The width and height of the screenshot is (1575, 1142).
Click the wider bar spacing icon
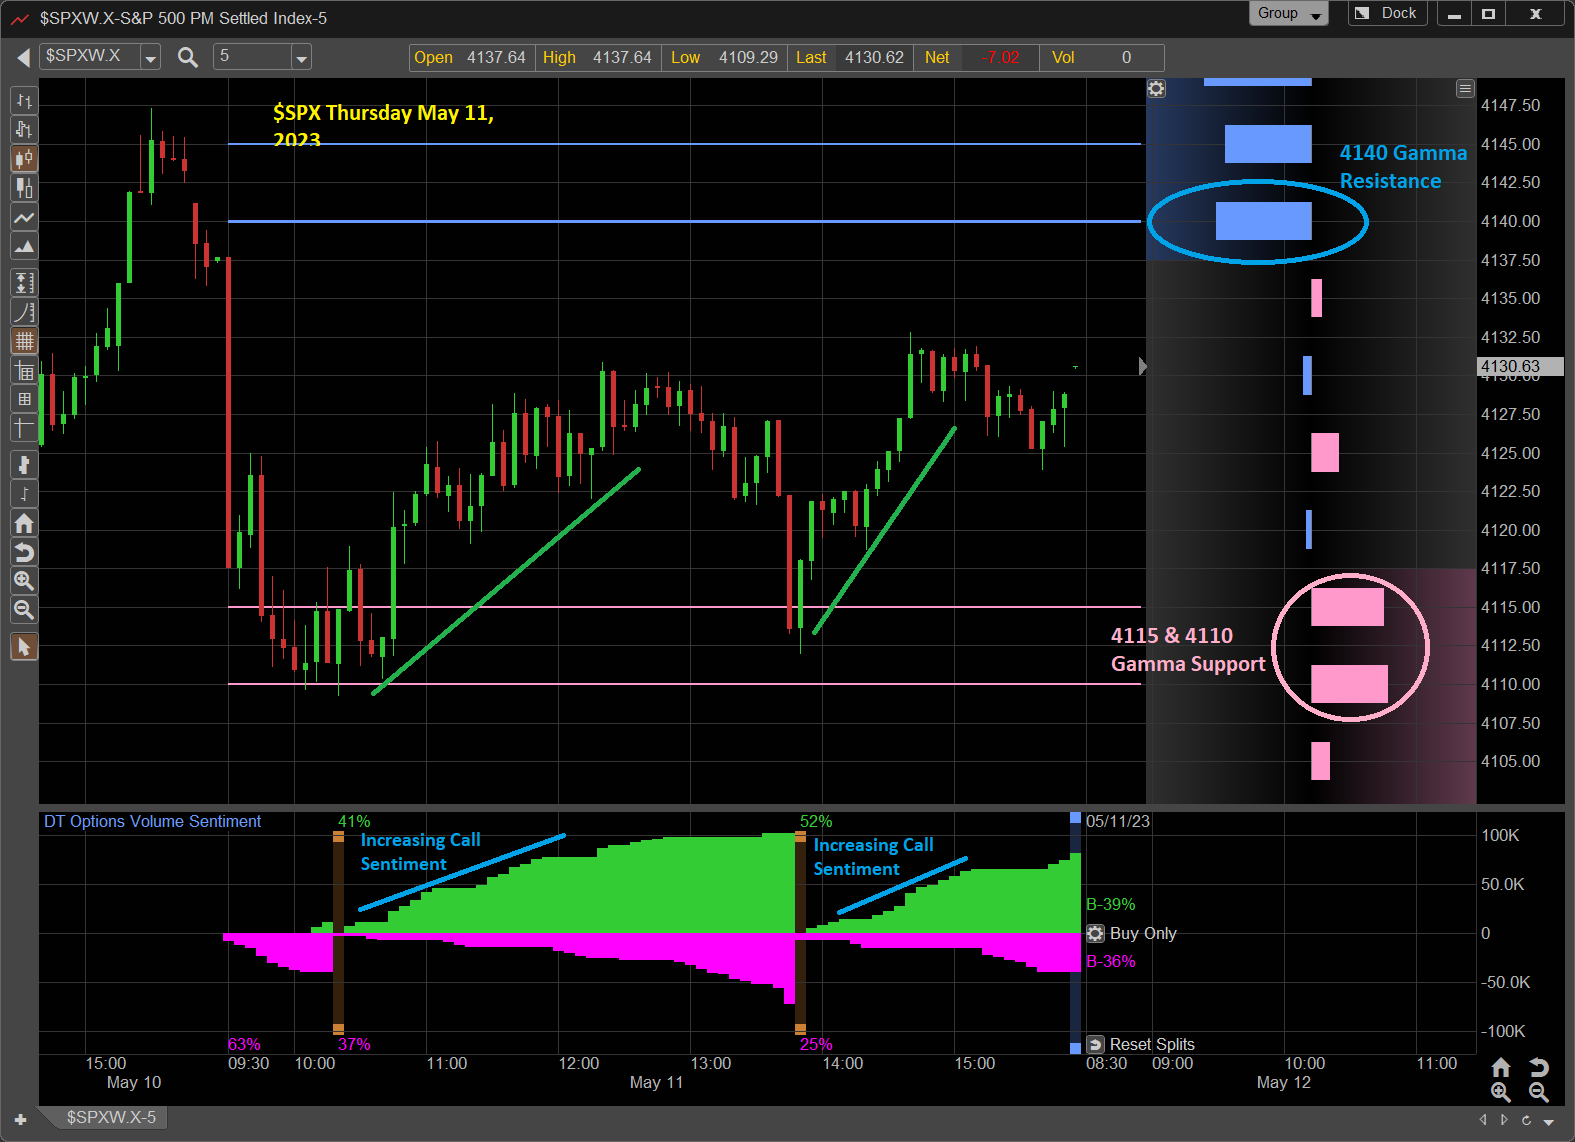point(24,465)
